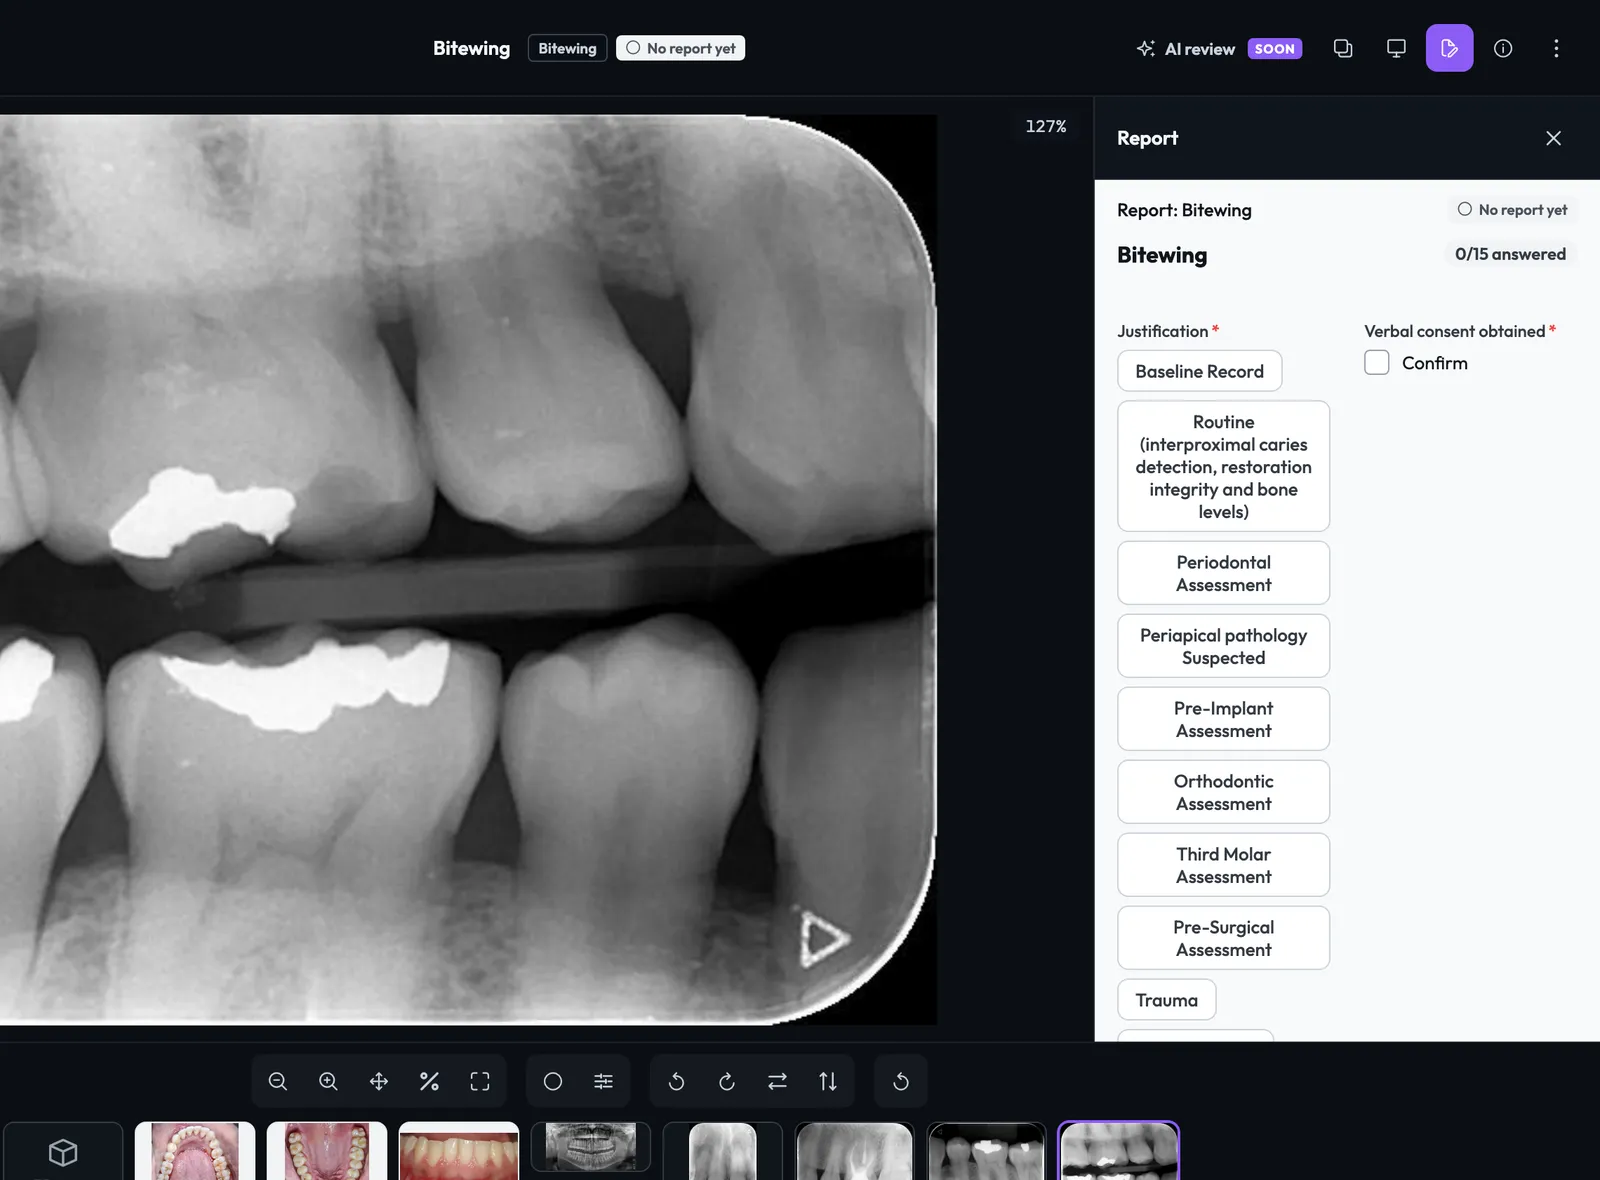Click the 3D cube thumbnail
Image resolution: width=1600 pixels, height=1180 pixels.
click(x=63, y=1152)
